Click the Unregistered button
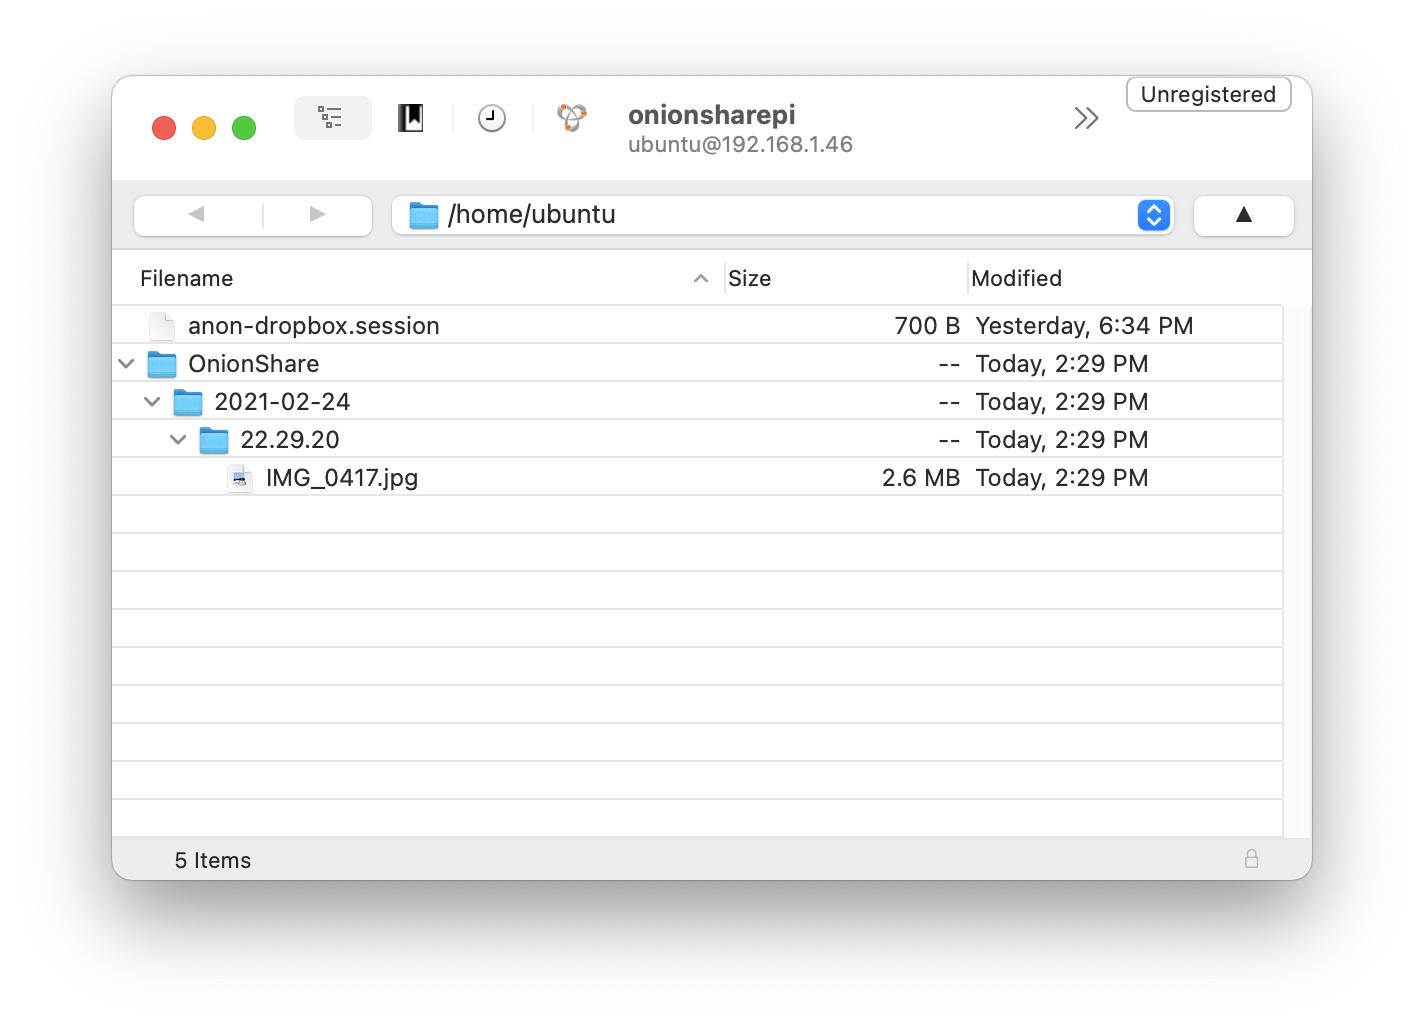The image size is (1424, 1028). 1208,94
